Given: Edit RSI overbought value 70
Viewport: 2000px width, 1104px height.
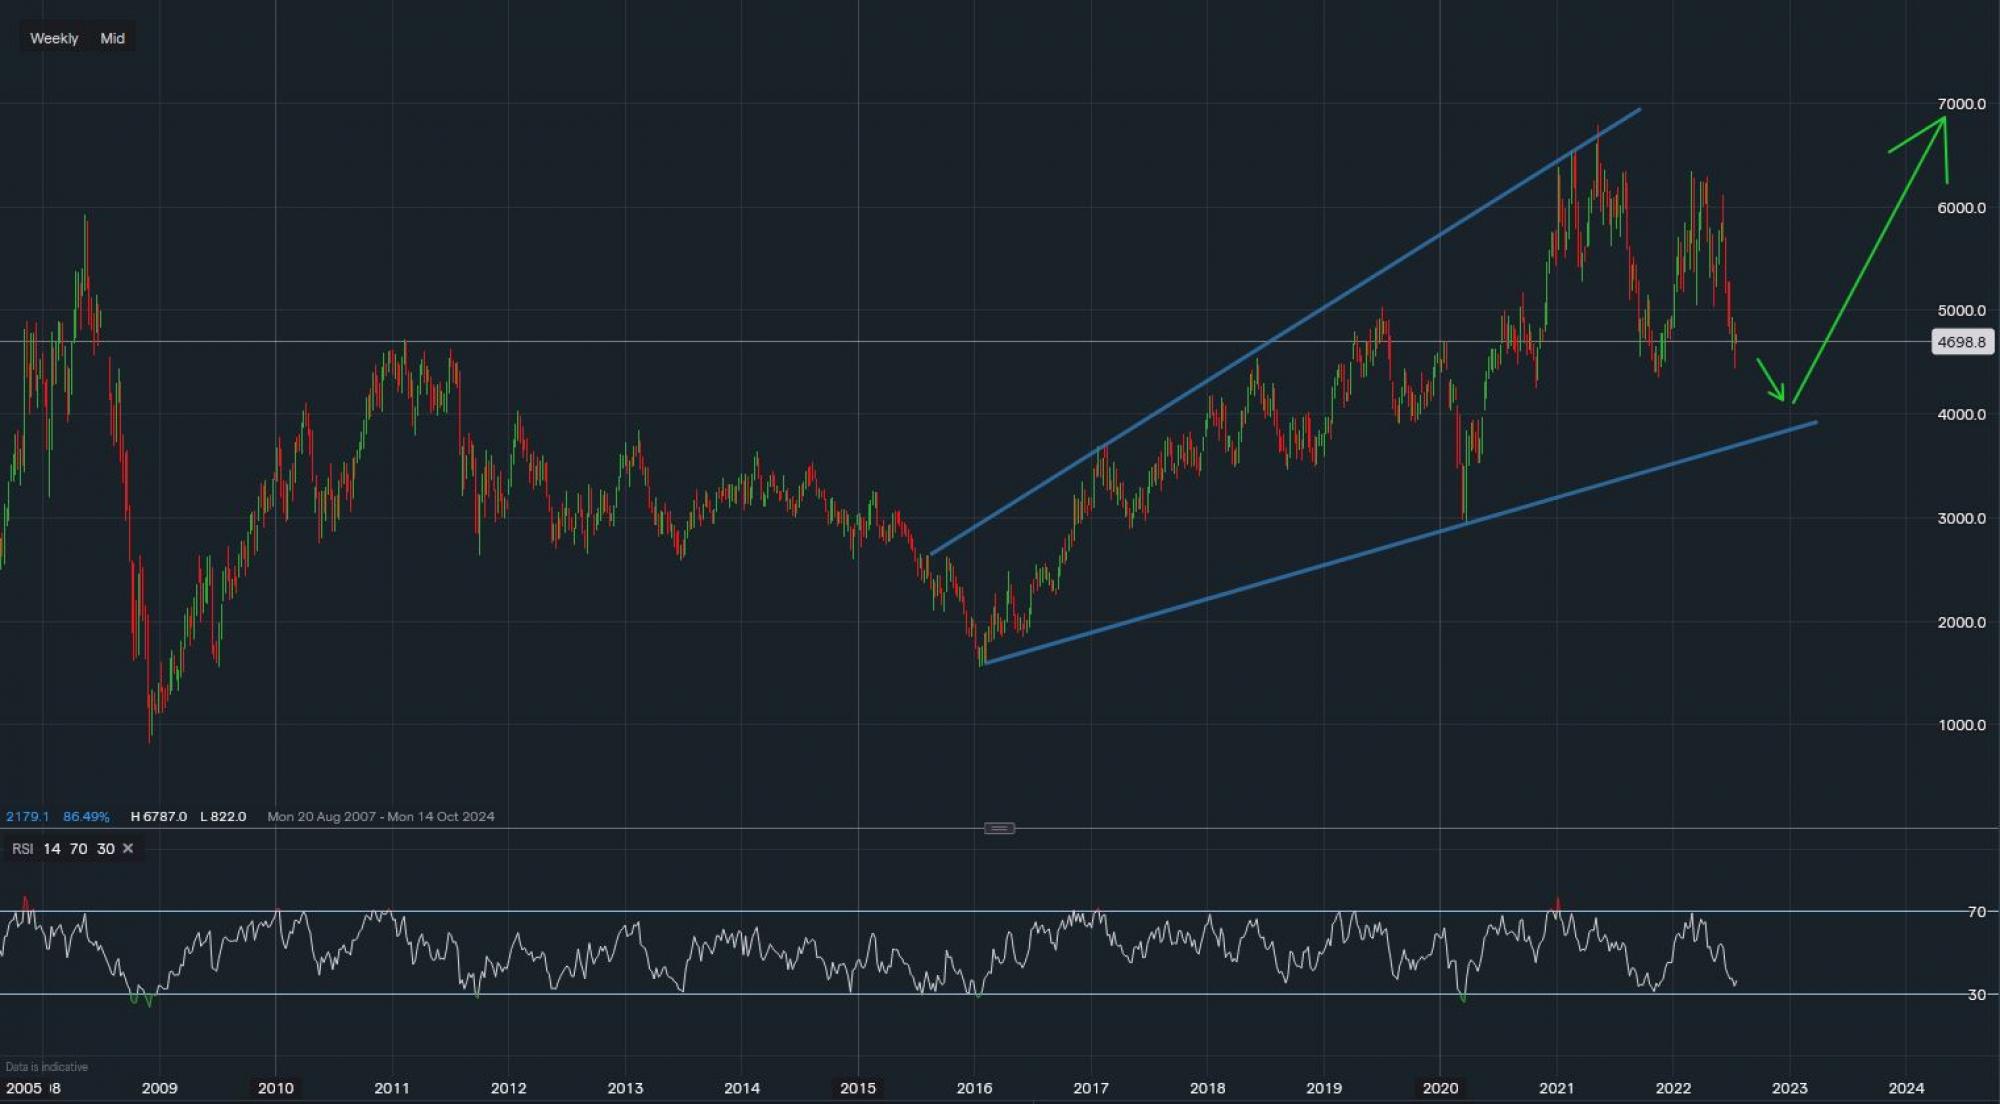Looking at the screenshot, I should [78, 848].
